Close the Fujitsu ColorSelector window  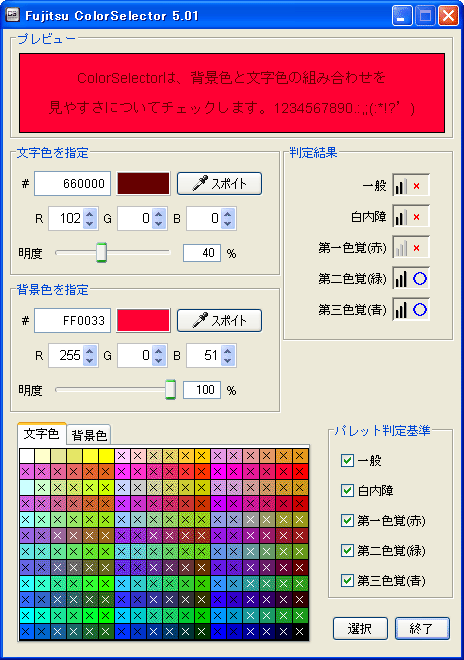(x=448, y=16)
